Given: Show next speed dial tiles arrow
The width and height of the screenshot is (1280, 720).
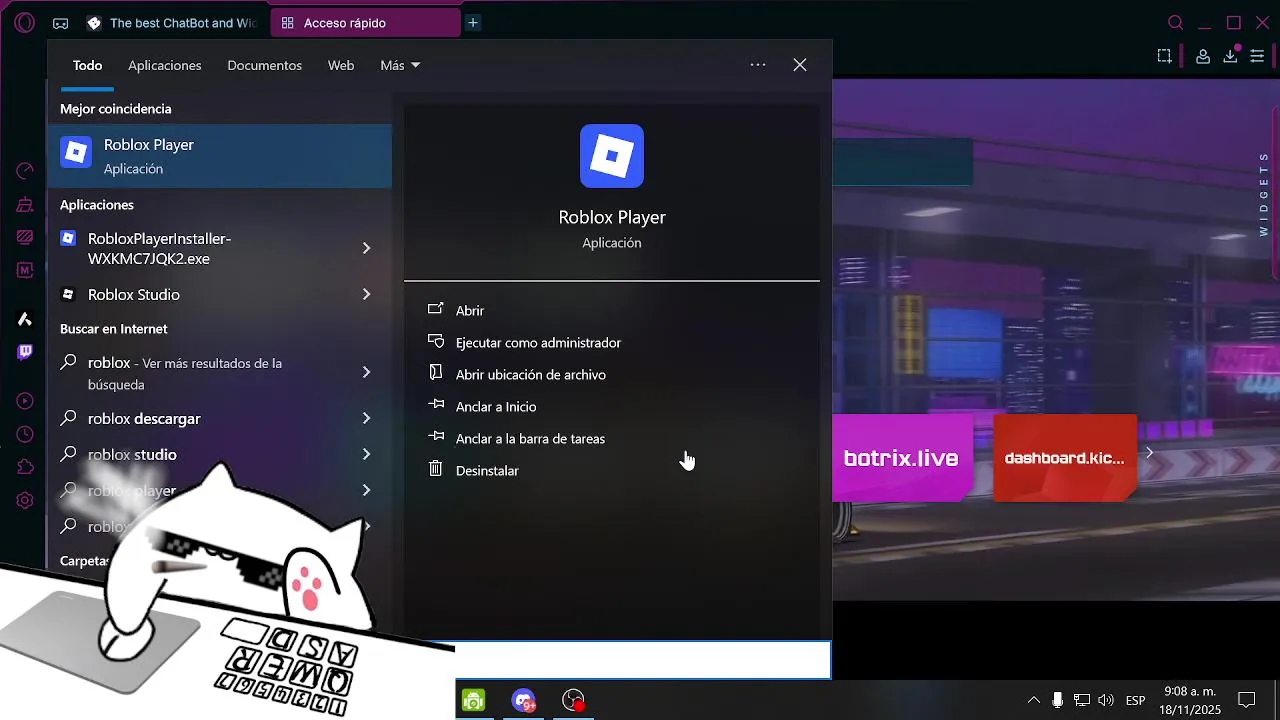Looking at the screenshot, I should 1149,453.
